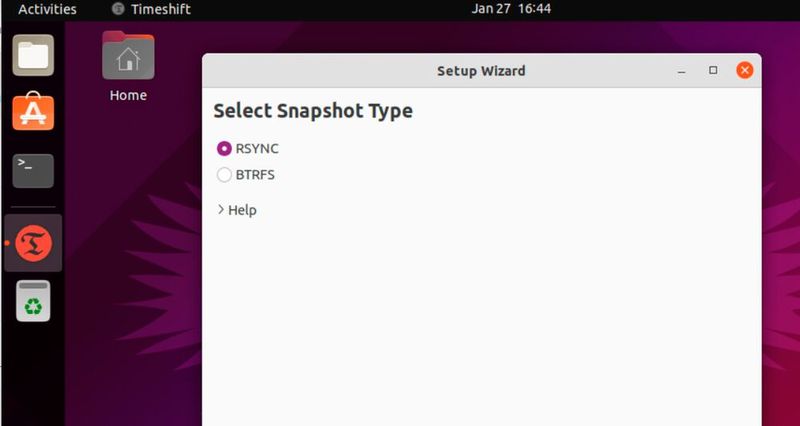Click the date and time clock

(x=511, y=9)
